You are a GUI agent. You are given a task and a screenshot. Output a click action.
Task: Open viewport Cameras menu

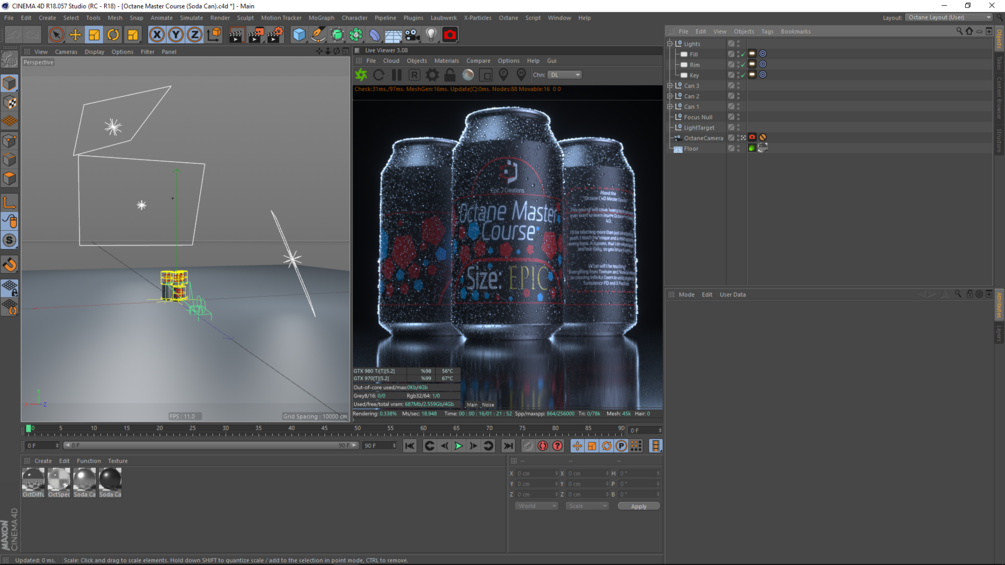point(66,52)
